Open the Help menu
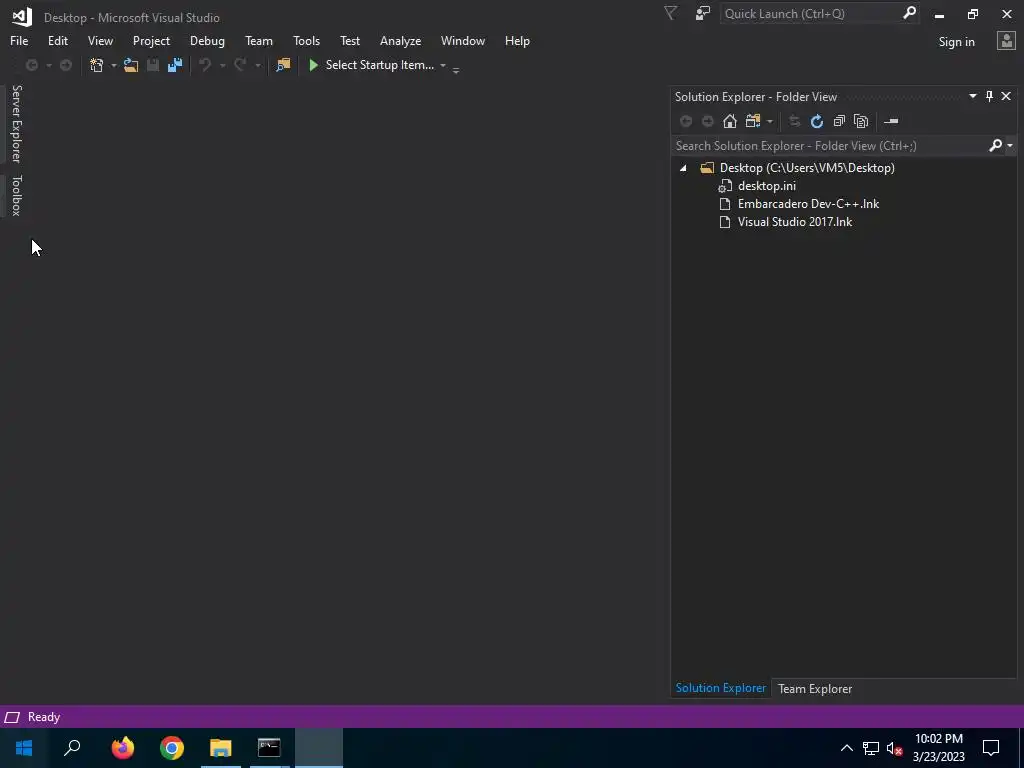Image resolution: width=1024 pixels, height=768 pixels. point(517,41)
